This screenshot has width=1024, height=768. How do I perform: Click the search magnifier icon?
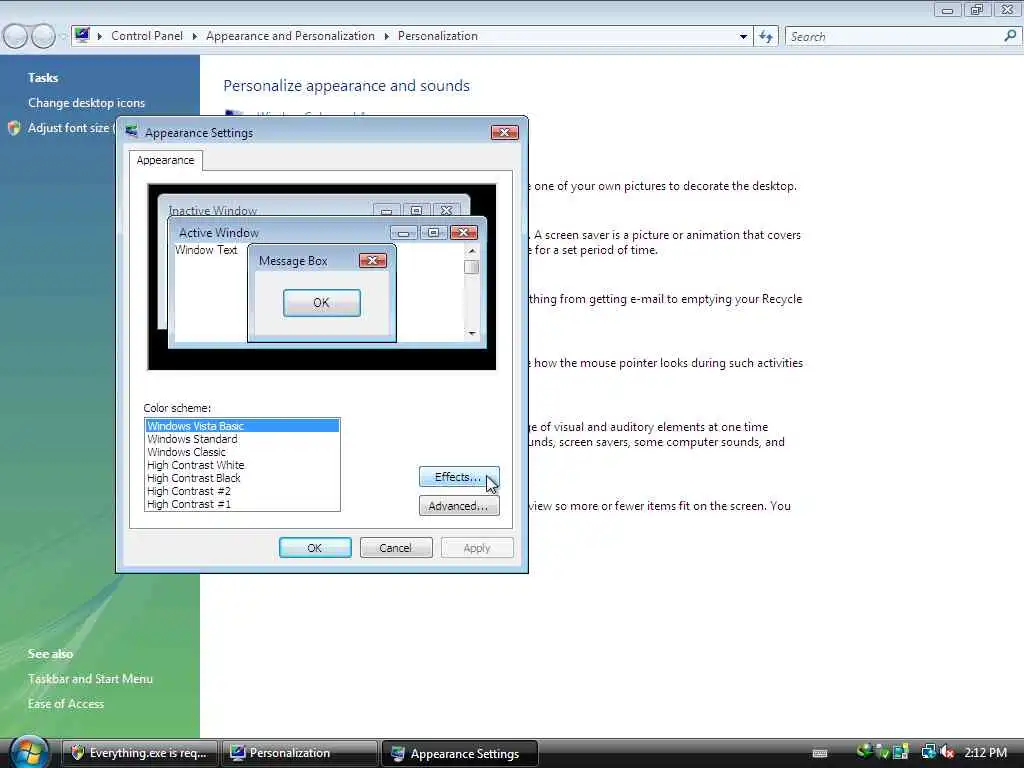1010,36
